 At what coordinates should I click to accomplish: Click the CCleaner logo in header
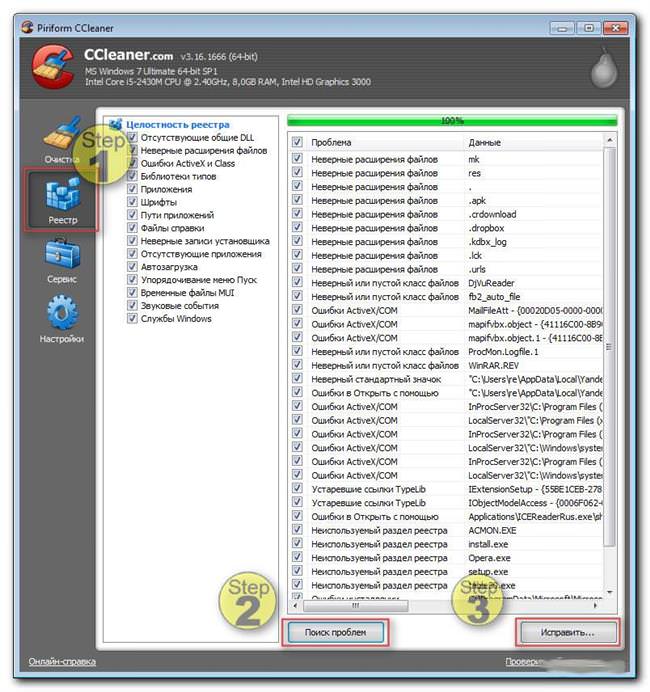click(x=53, y=67)
